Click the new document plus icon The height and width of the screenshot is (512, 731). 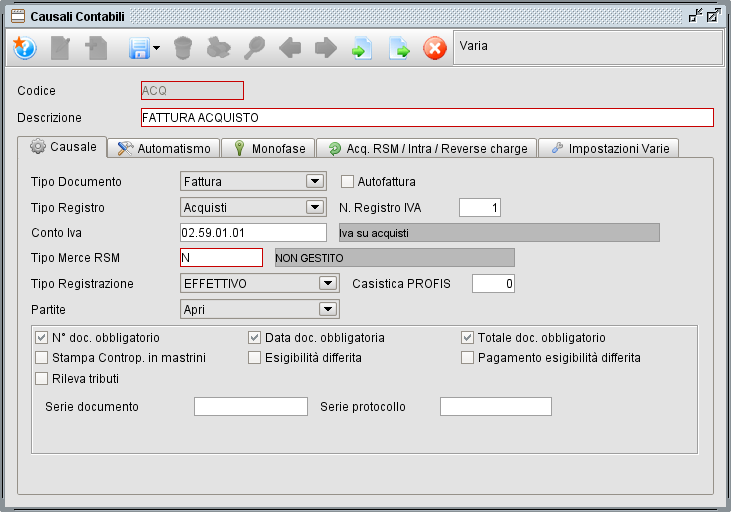click(97, 48)
